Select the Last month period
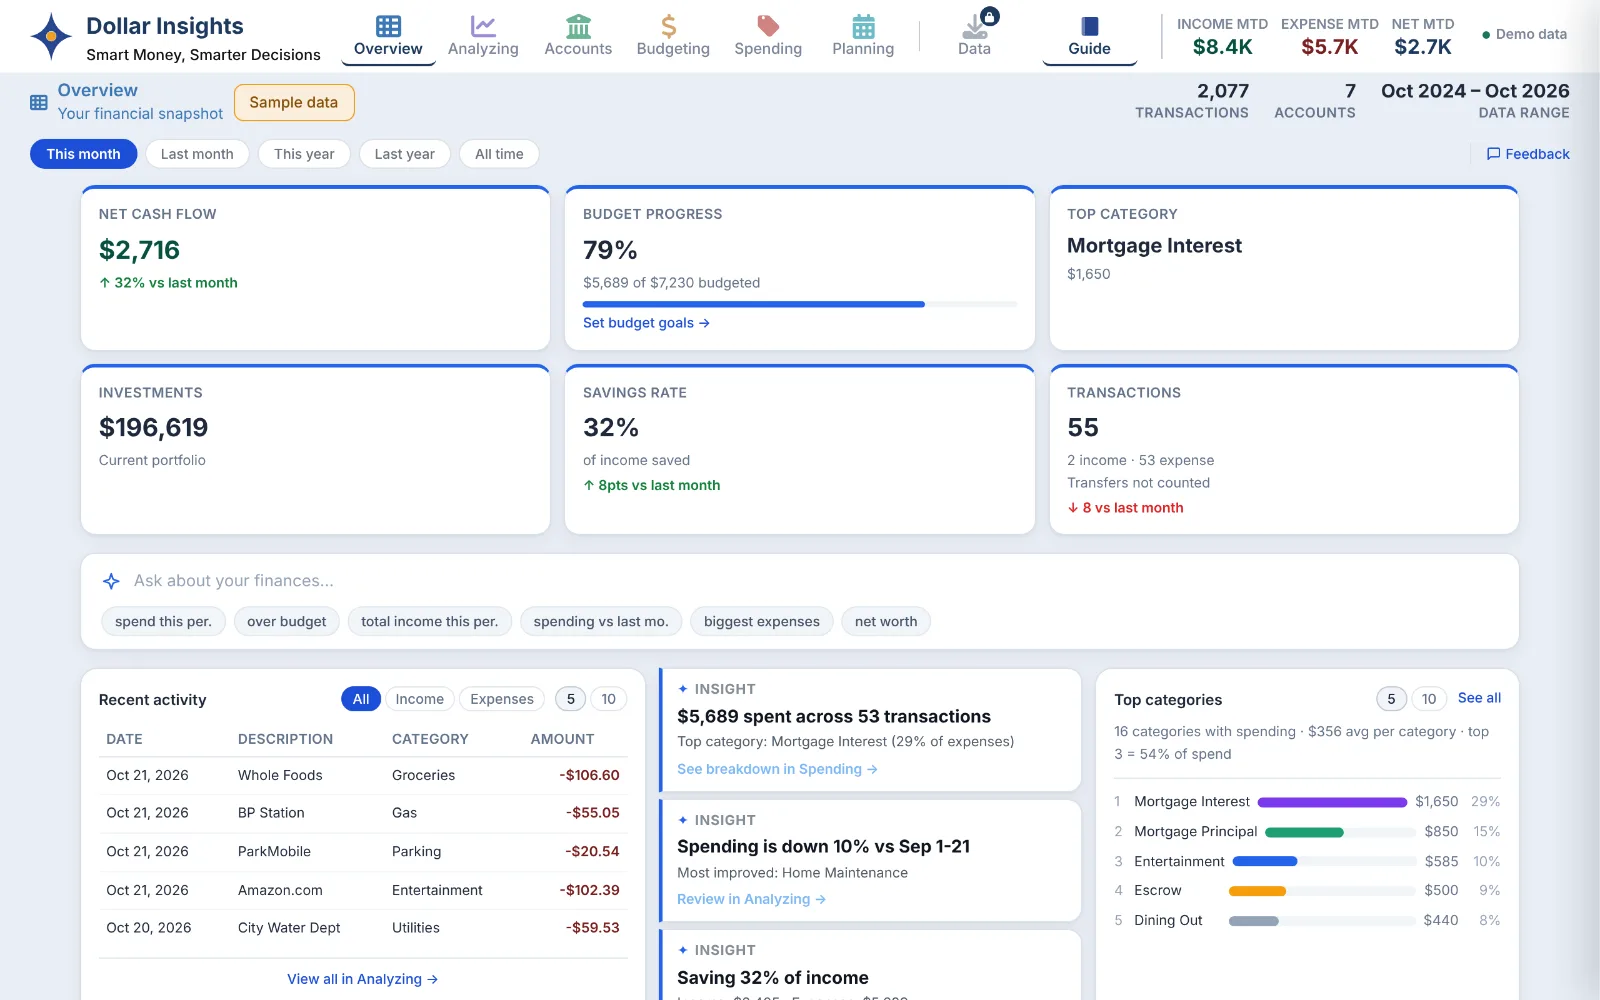1600x1000 pixels. 197,154
